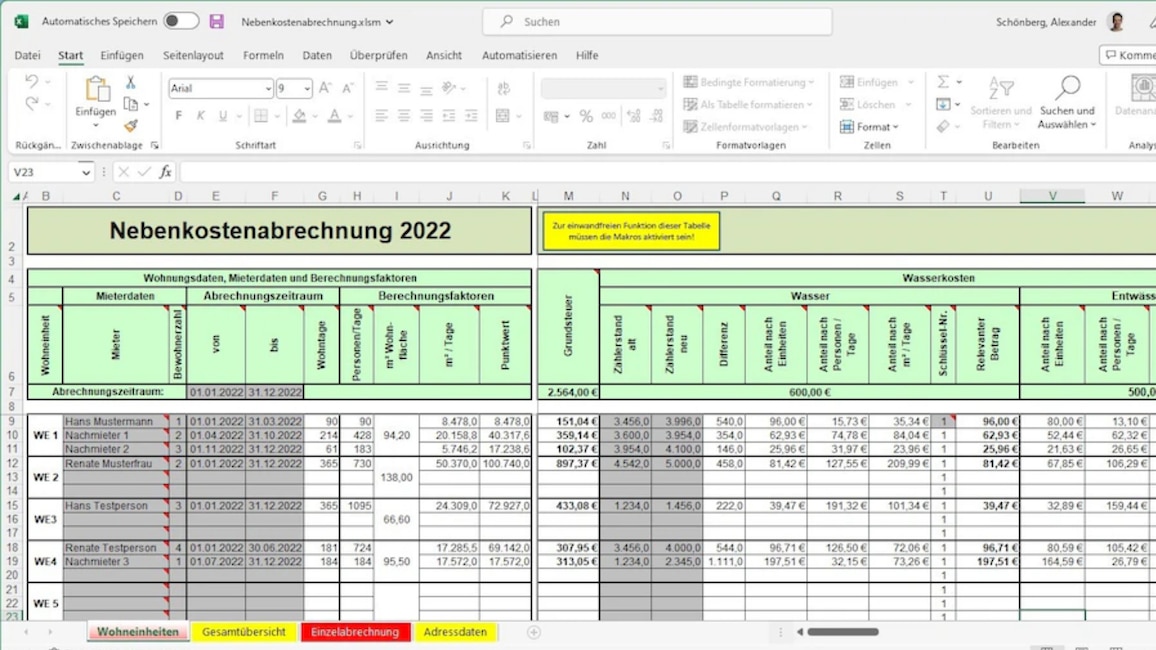Select the Kursiv (italic) icon
Viewport: 1156px width, 650px height.
point(201,114)
